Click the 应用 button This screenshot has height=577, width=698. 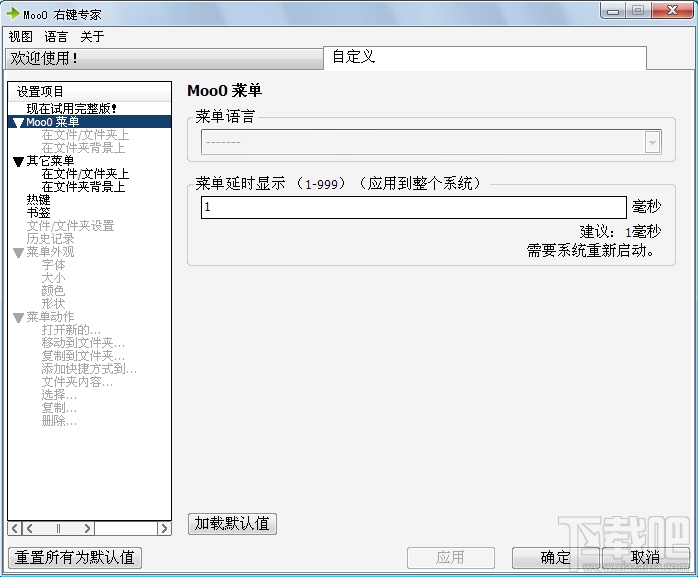coord(450,558)
